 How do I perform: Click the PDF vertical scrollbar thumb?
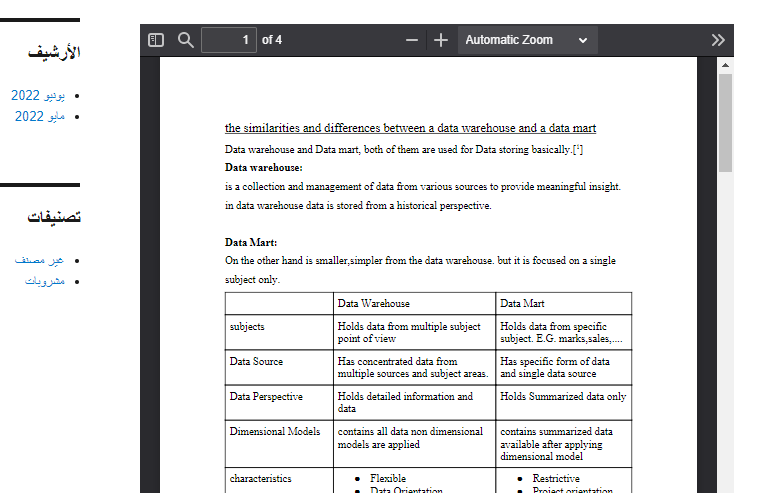pyautogui.click(x=725, y=120)
